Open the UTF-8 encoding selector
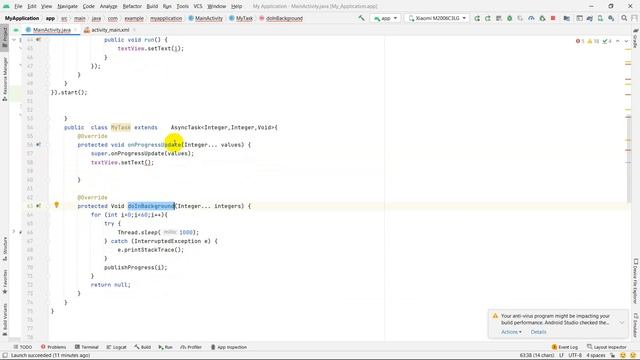 (x=575, y=355)
